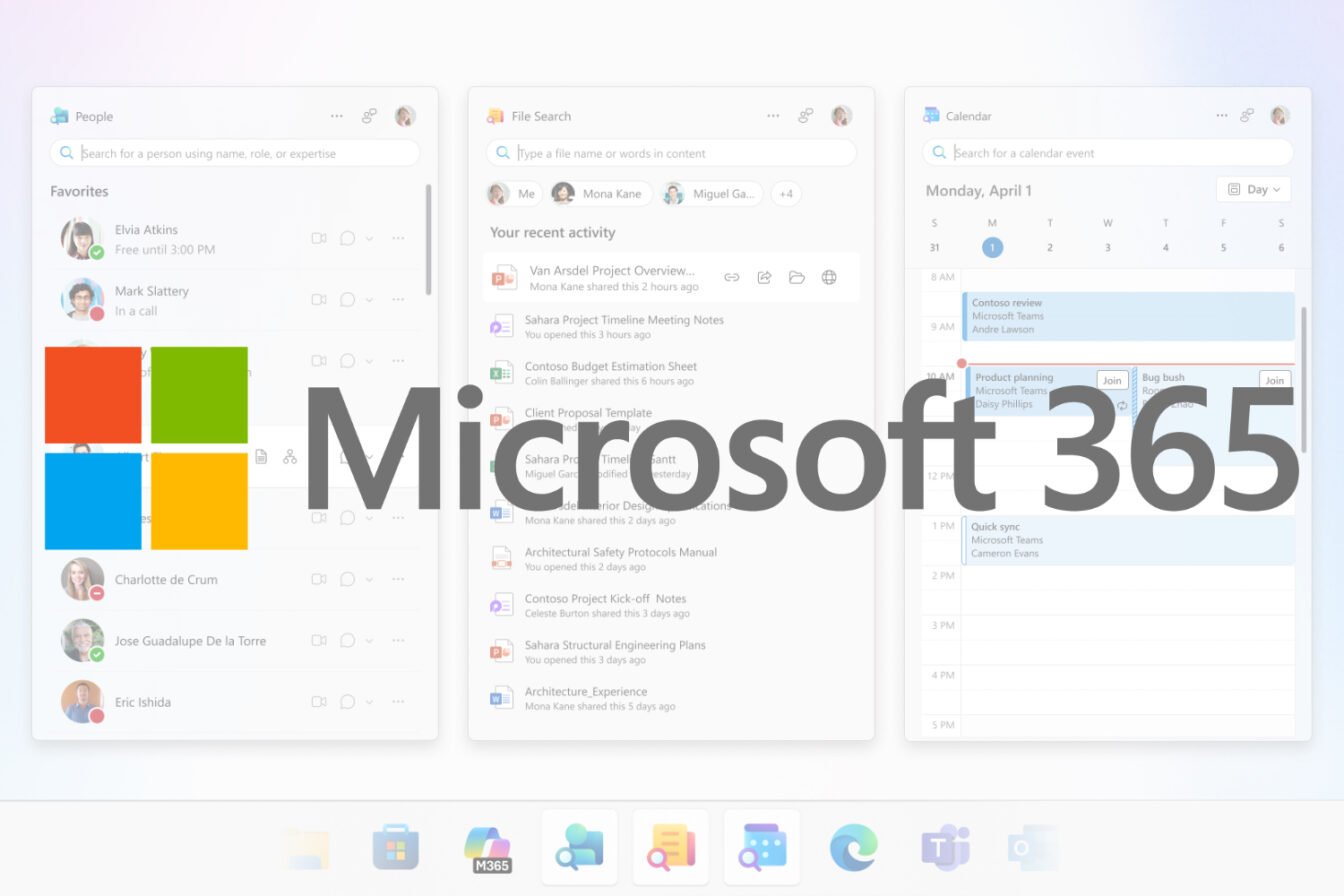
Task: Open a chat with Mark Slattery
Action: click(347, 299)
